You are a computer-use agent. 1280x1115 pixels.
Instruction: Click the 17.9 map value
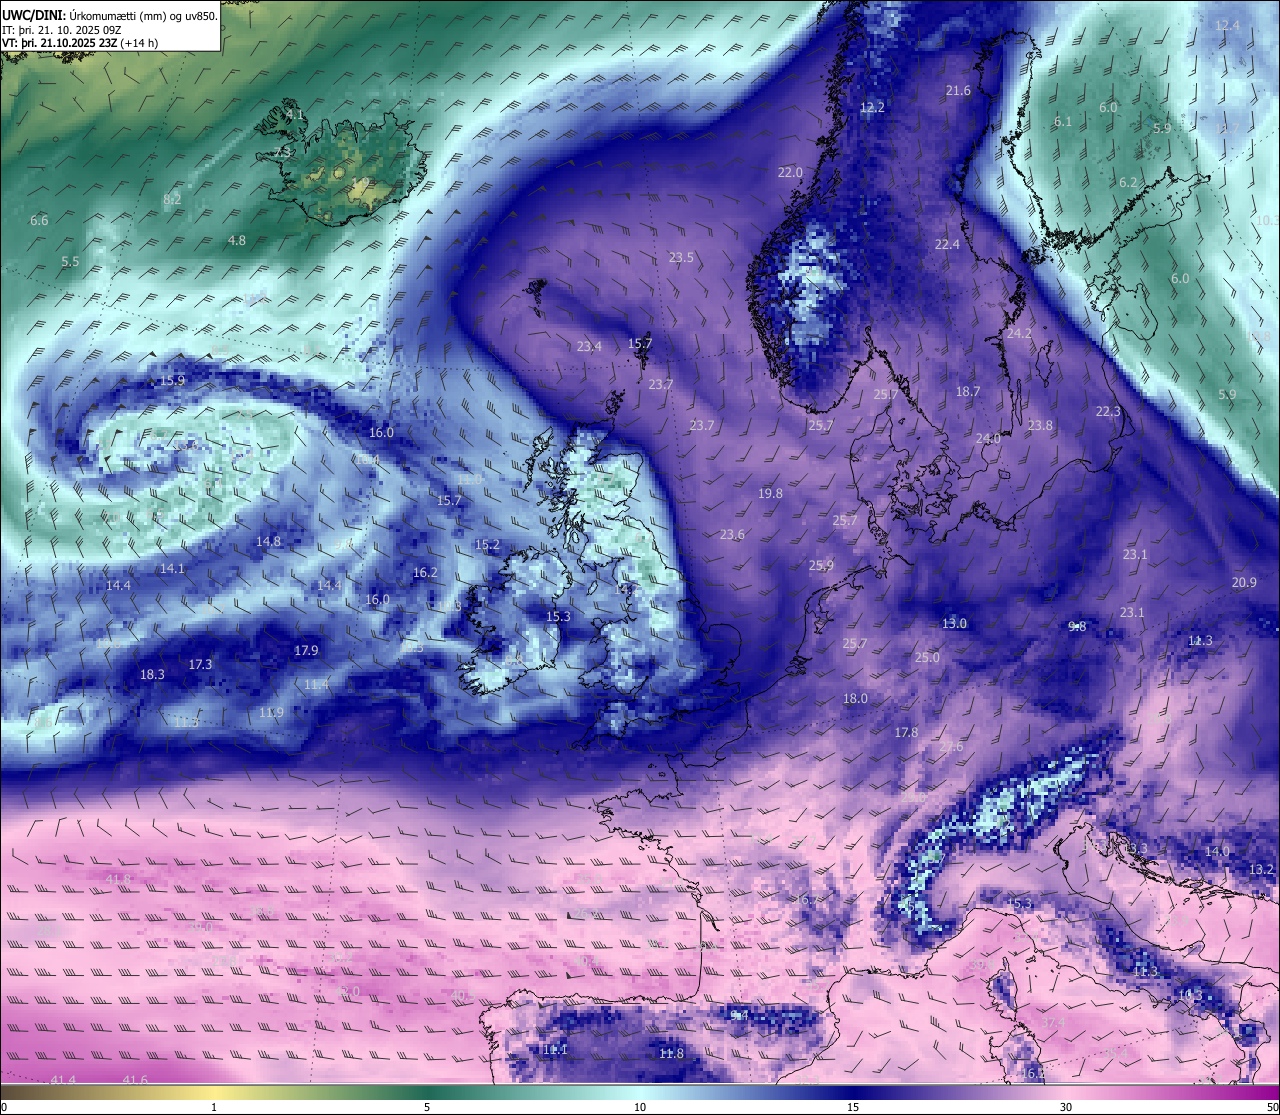(306, 651)
